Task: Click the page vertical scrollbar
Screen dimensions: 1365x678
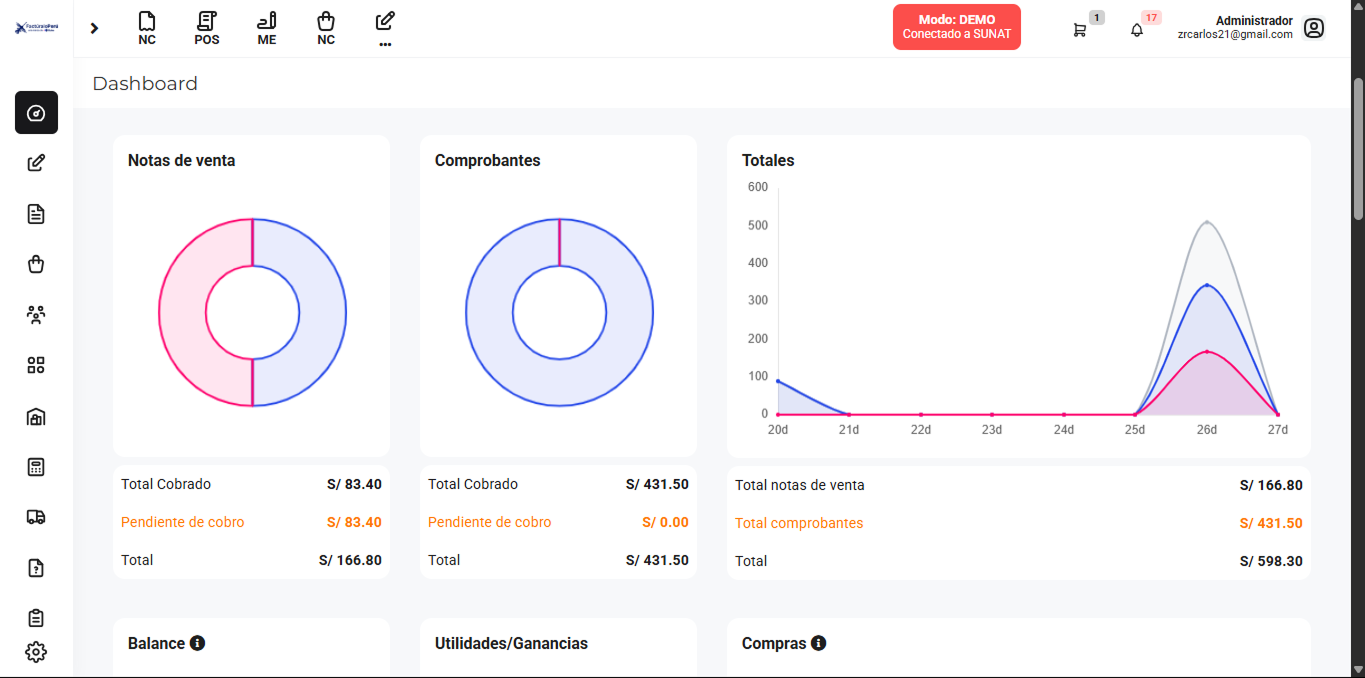Action: [1357, 150]
